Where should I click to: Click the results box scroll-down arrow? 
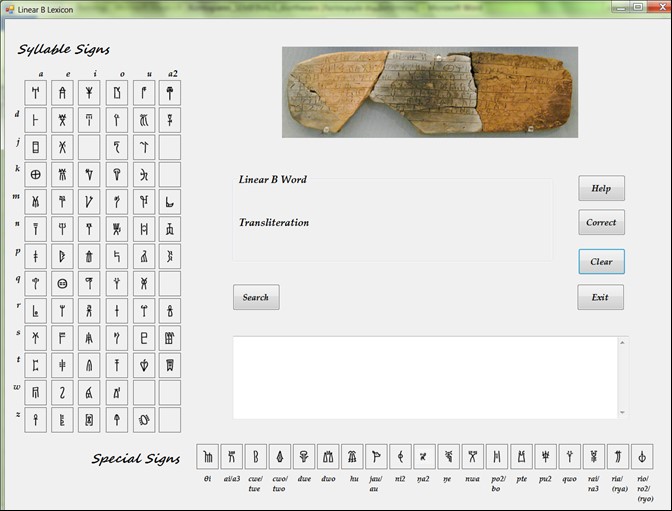[x=622, y=412]
